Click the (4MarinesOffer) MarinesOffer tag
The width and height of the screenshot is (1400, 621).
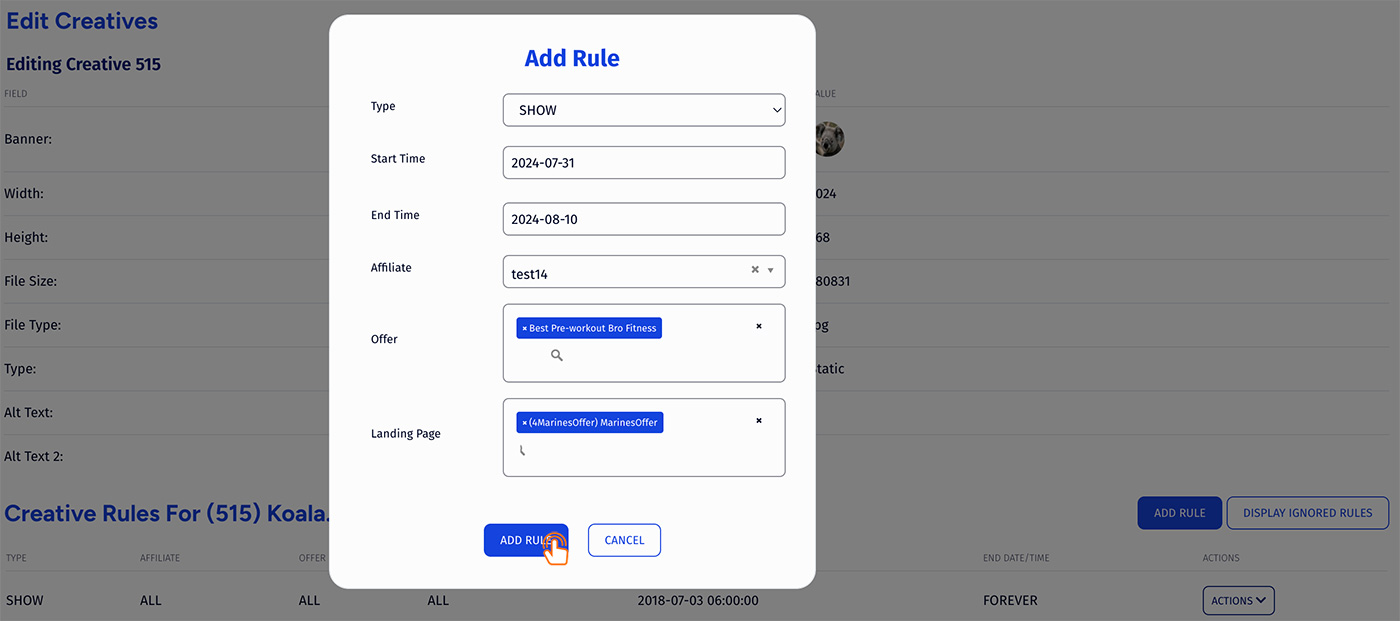click(590, 423)
